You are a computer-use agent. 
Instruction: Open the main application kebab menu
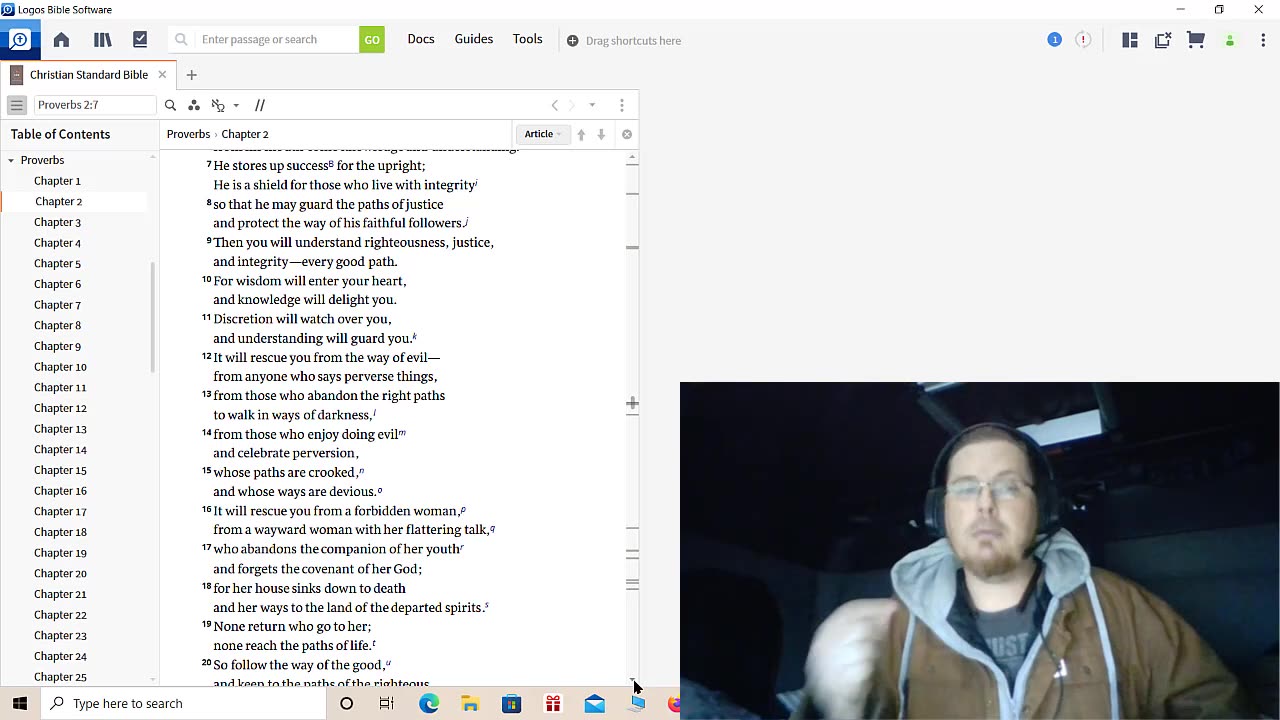[1263, 40]
